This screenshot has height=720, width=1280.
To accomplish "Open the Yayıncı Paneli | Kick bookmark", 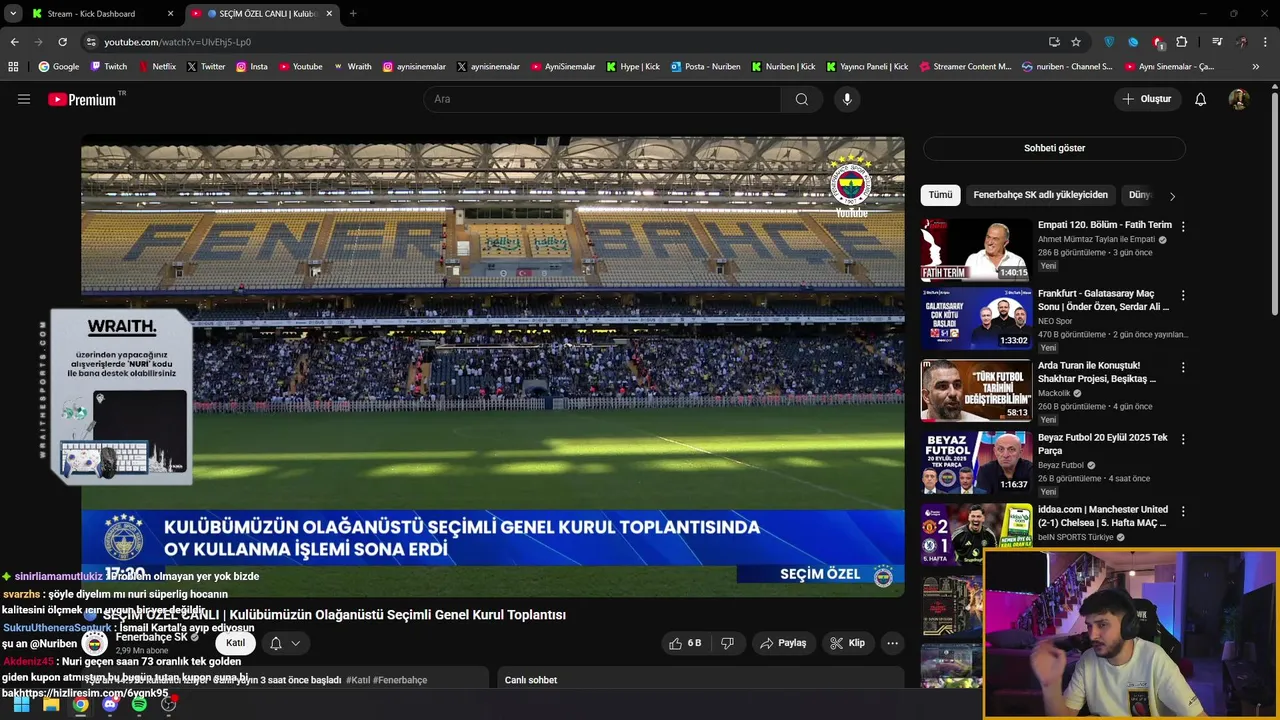I will tap(867, 67).
